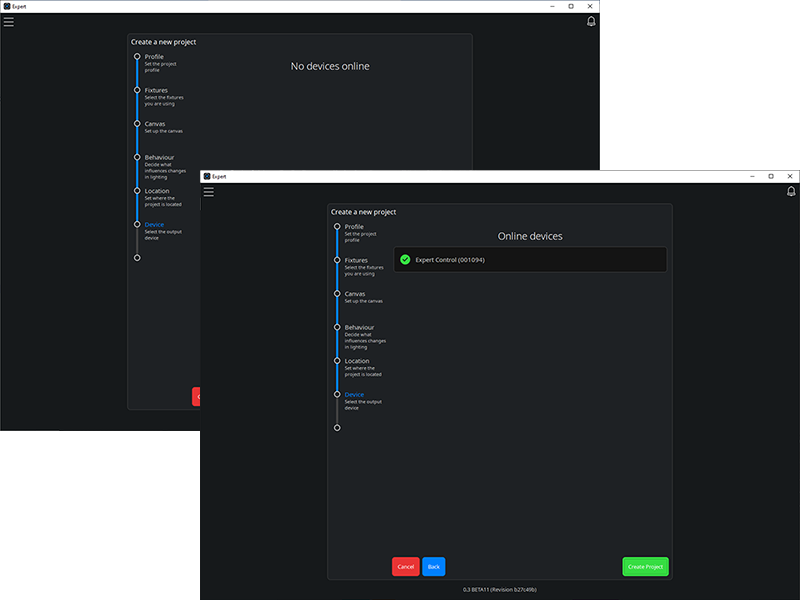This screenshot has width=800, height=600.
Task: Click the Back button
Action: click(433, 566)
